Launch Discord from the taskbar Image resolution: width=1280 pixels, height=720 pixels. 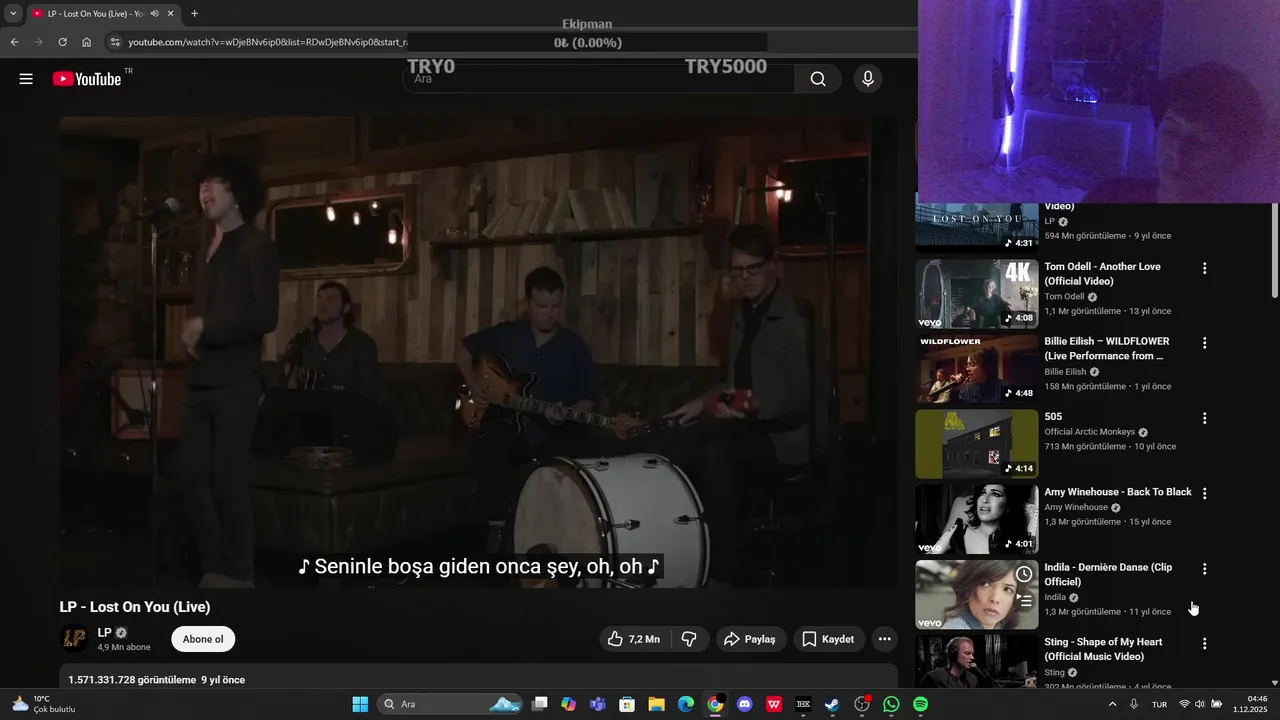[744, 704]
